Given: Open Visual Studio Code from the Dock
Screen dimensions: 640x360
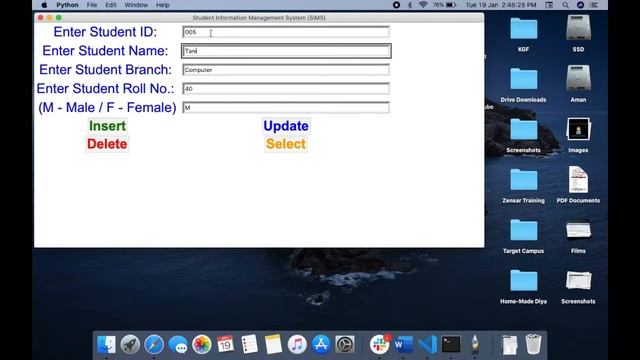Looking at the screenshot, I should (427, 344).
